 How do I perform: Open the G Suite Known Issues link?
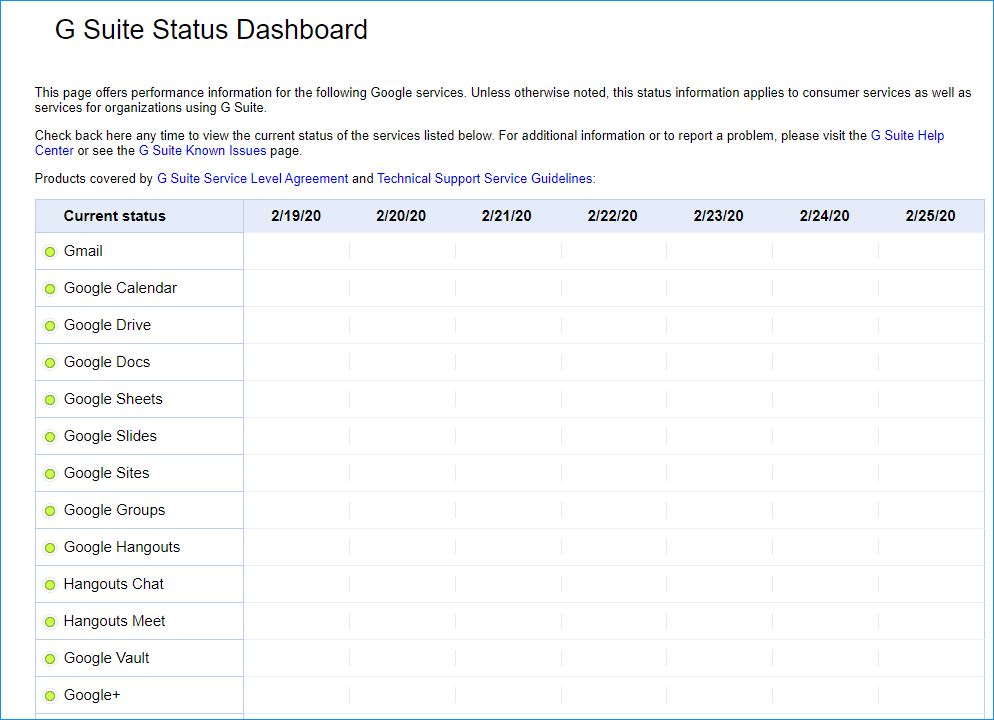tap(202, 151)
